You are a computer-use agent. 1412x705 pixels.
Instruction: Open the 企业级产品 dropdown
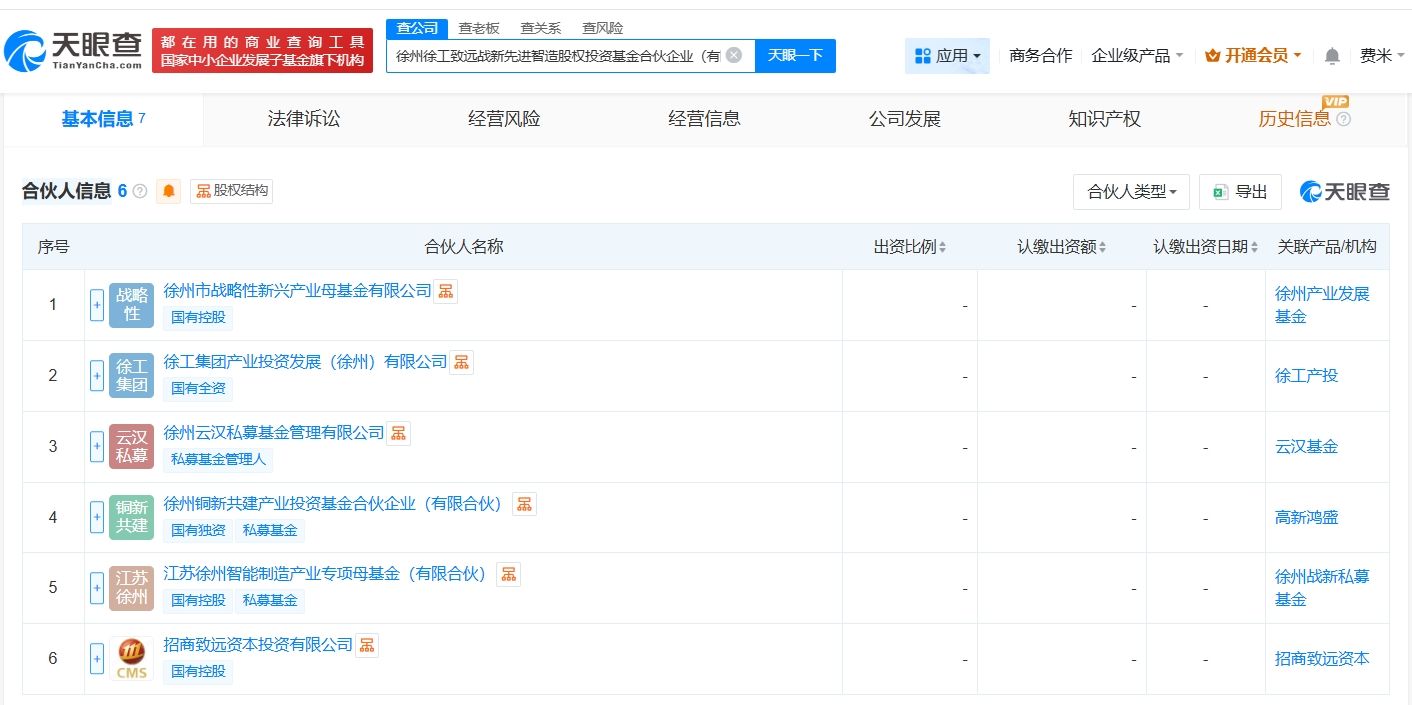tap(1137, 56)
